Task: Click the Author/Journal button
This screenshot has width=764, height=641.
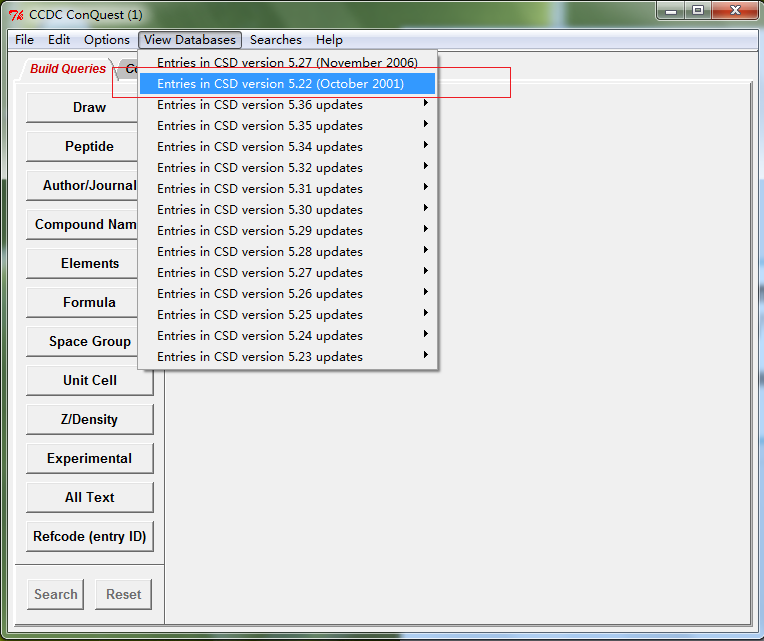Action: 82,185
